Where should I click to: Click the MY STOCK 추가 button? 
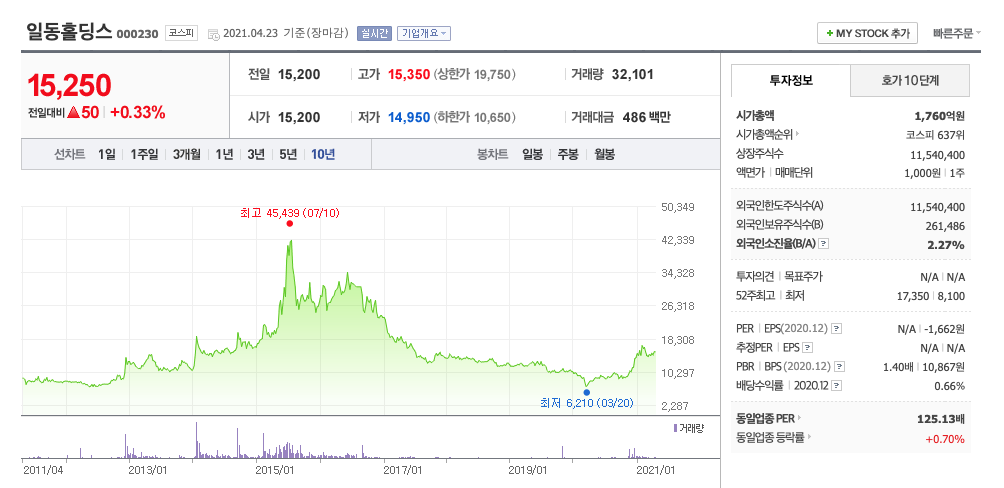tap(867, 33)
